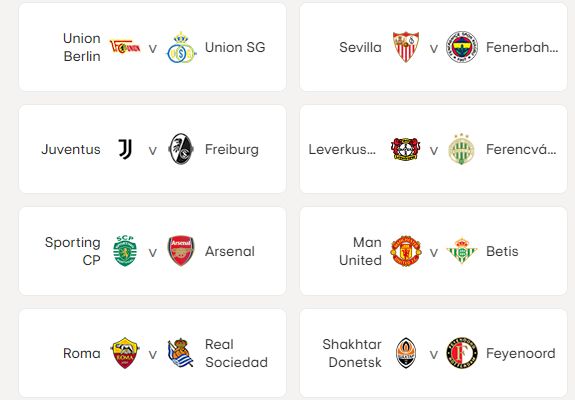Select the Real Sociedad crest
The width and height of the screenshot is (575, 400).
click(x=180, y=353)
